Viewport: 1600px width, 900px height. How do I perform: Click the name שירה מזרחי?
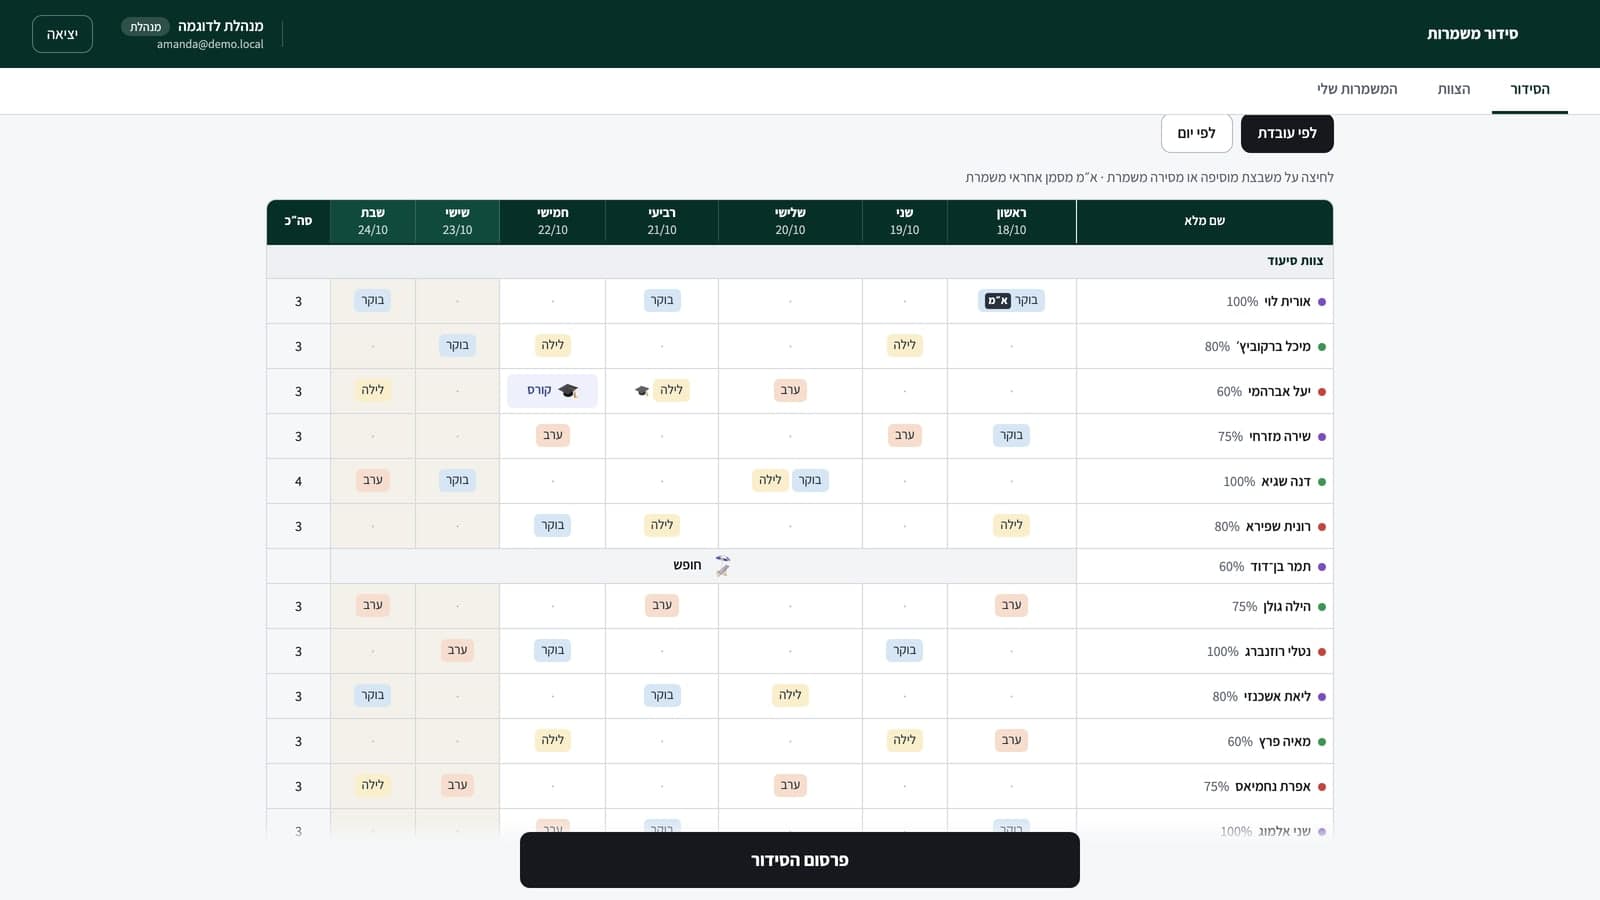pyautogui.click(x=1280, y=436)
